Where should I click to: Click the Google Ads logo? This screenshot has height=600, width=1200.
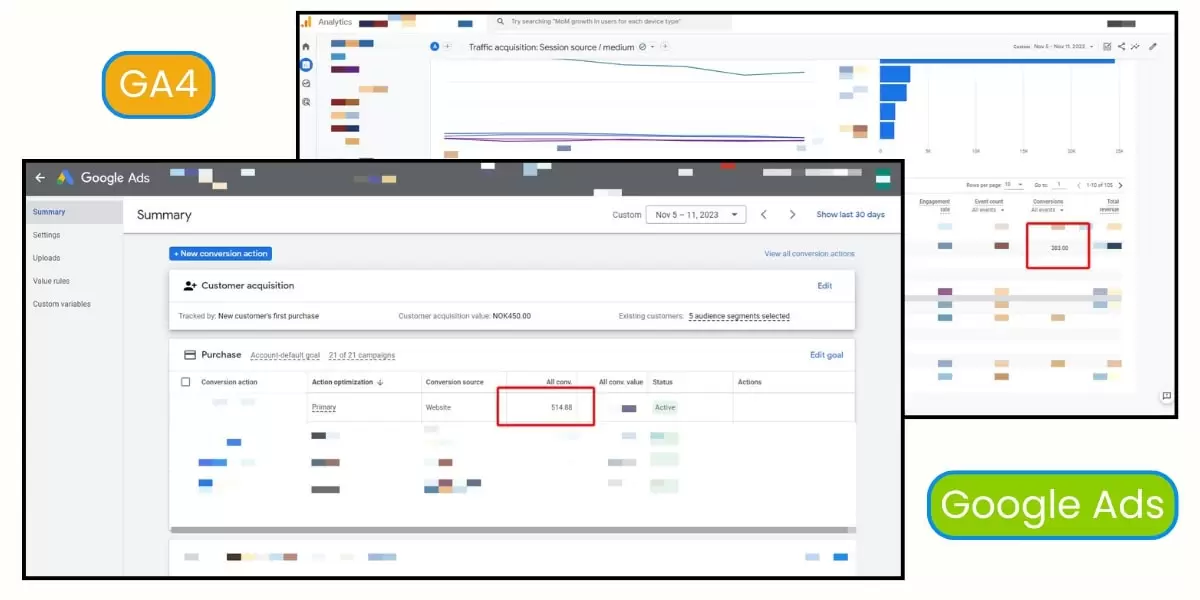coord(65,178)
